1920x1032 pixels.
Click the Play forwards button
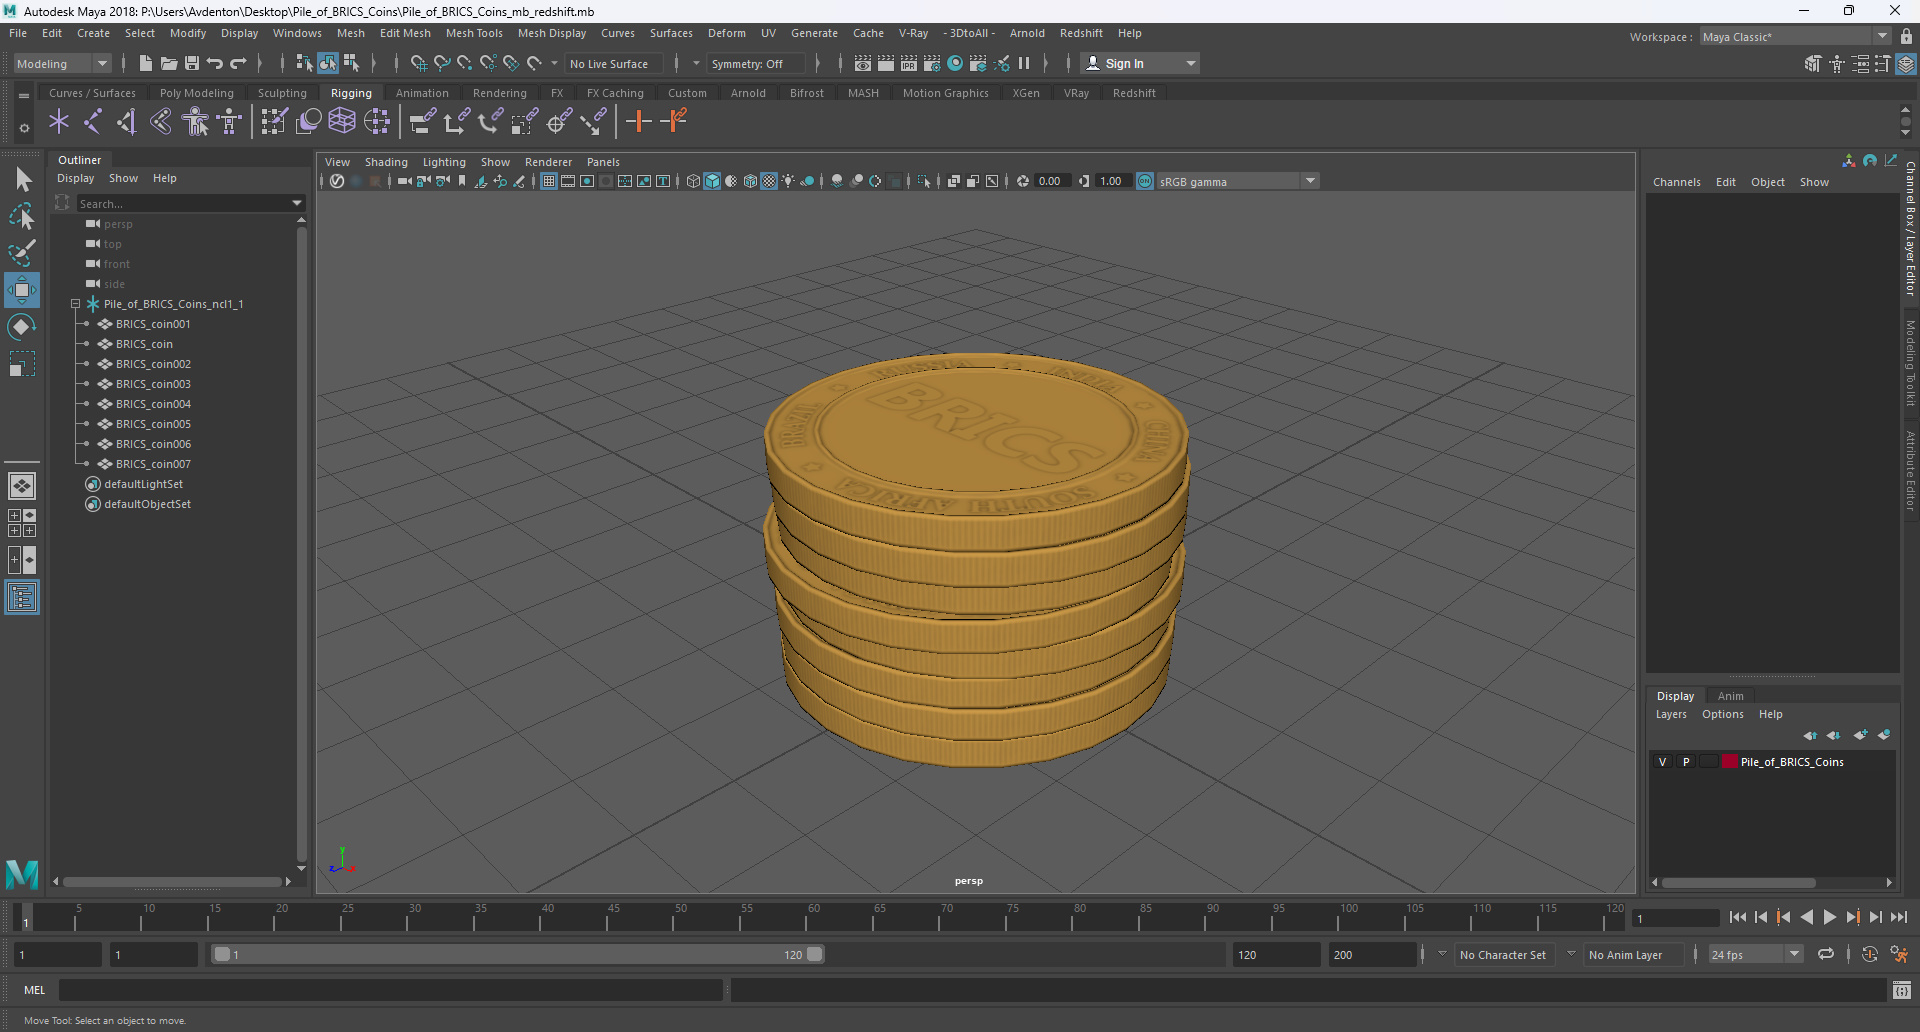pyautogui.click(x=1830, y=917)
